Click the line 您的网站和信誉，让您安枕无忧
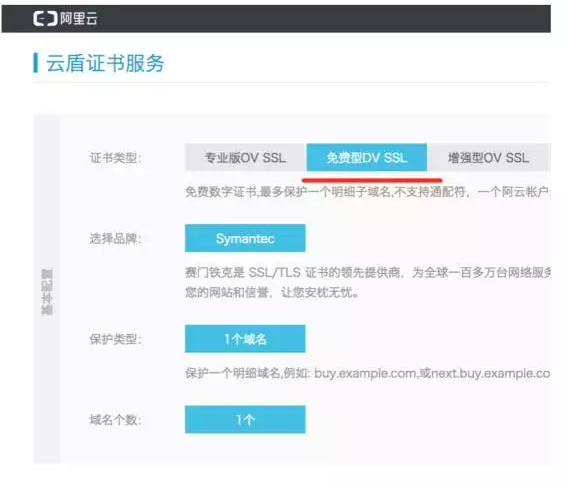This screenshot has height=489, width=568. [272, 292]
